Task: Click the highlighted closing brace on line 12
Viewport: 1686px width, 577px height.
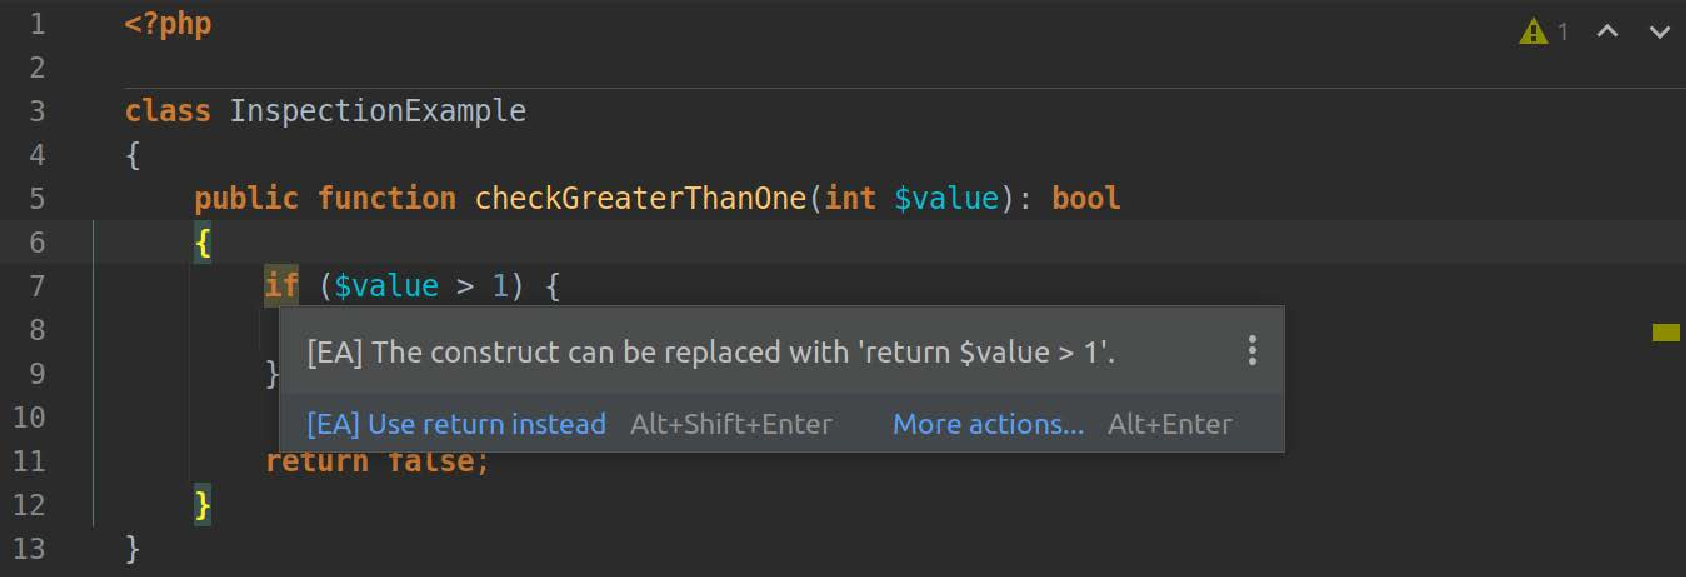Action: tap(203, 505)
